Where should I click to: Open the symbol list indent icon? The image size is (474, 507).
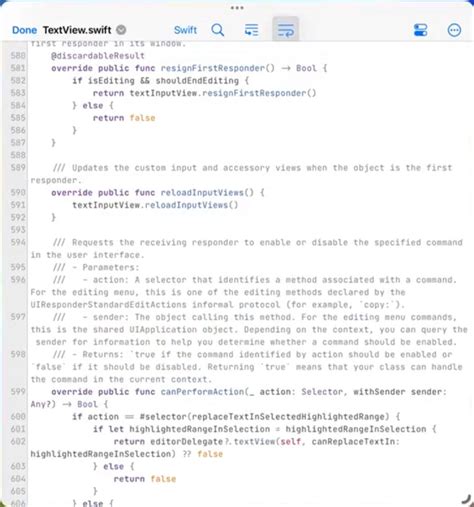tap(251, 30)
